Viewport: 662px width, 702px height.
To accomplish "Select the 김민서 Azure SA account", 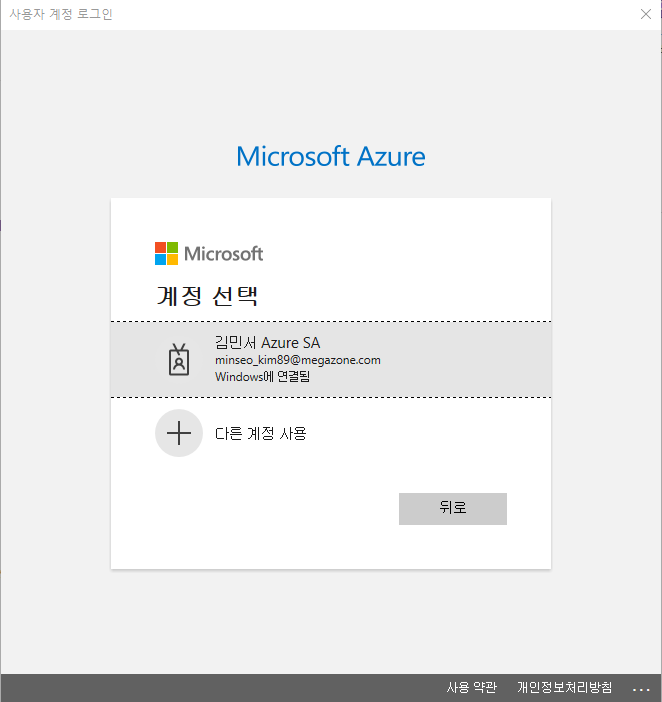I will (331, 360).
